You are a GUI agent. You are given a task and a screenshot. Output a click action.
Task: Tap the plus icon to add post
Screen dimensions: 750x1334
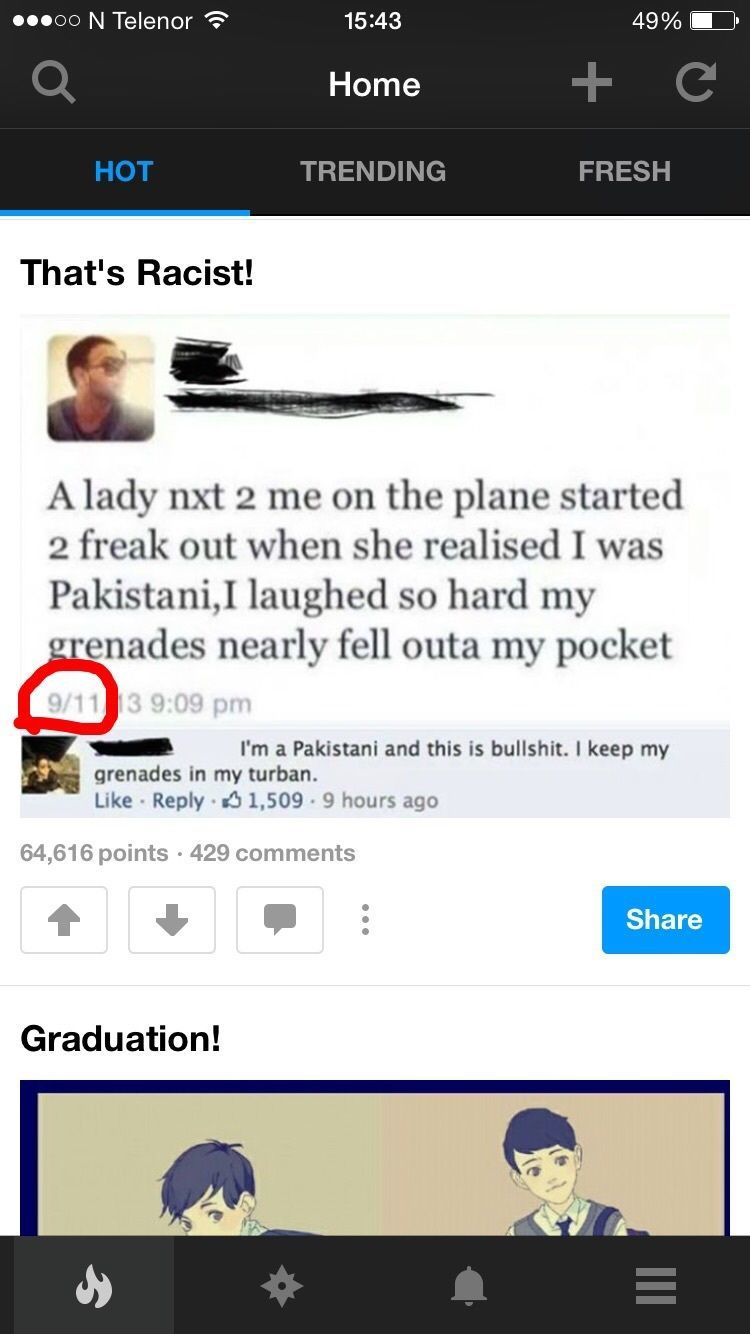[x=591, y=82]
